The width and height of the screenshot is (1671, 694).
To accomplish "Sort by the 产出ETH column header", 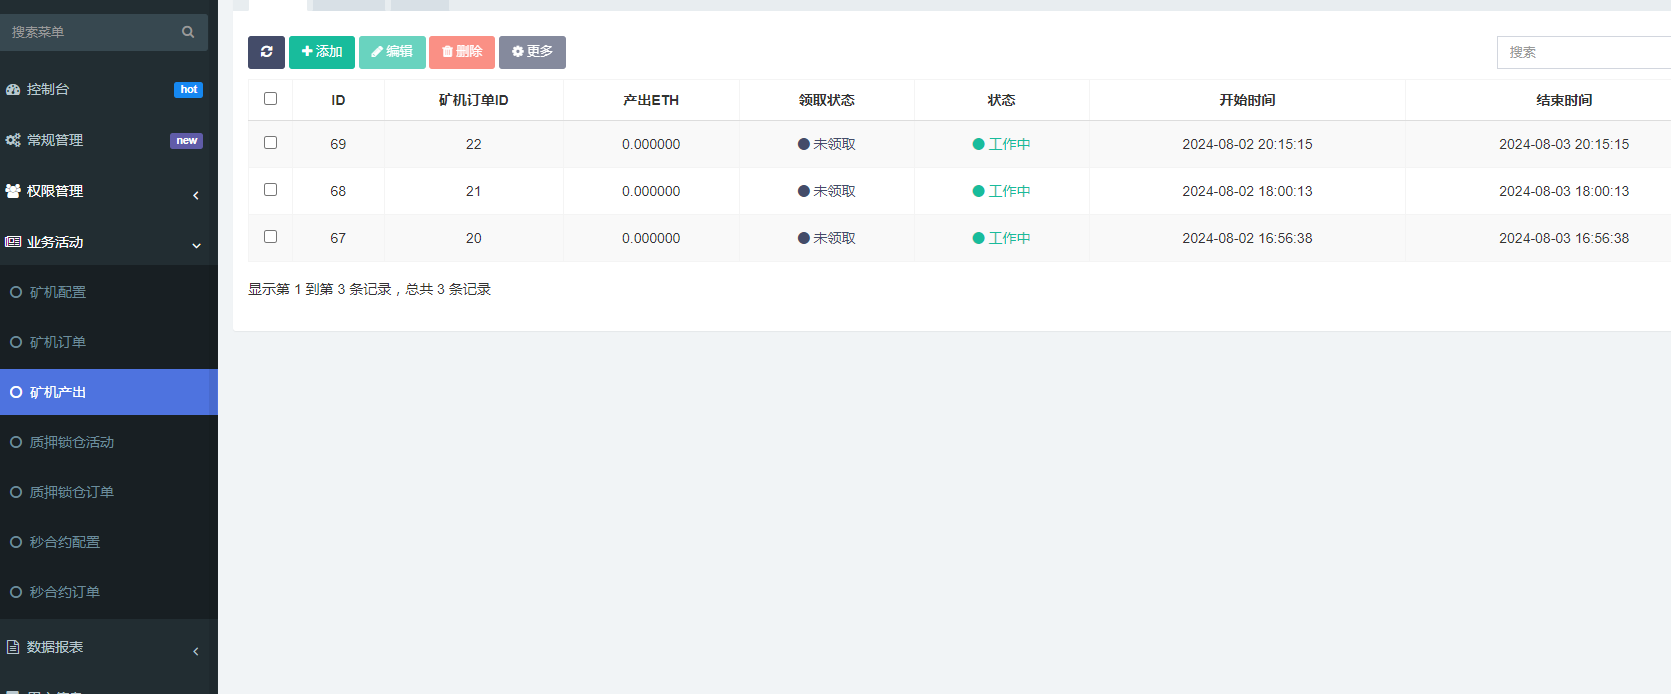I will (651, 100).
